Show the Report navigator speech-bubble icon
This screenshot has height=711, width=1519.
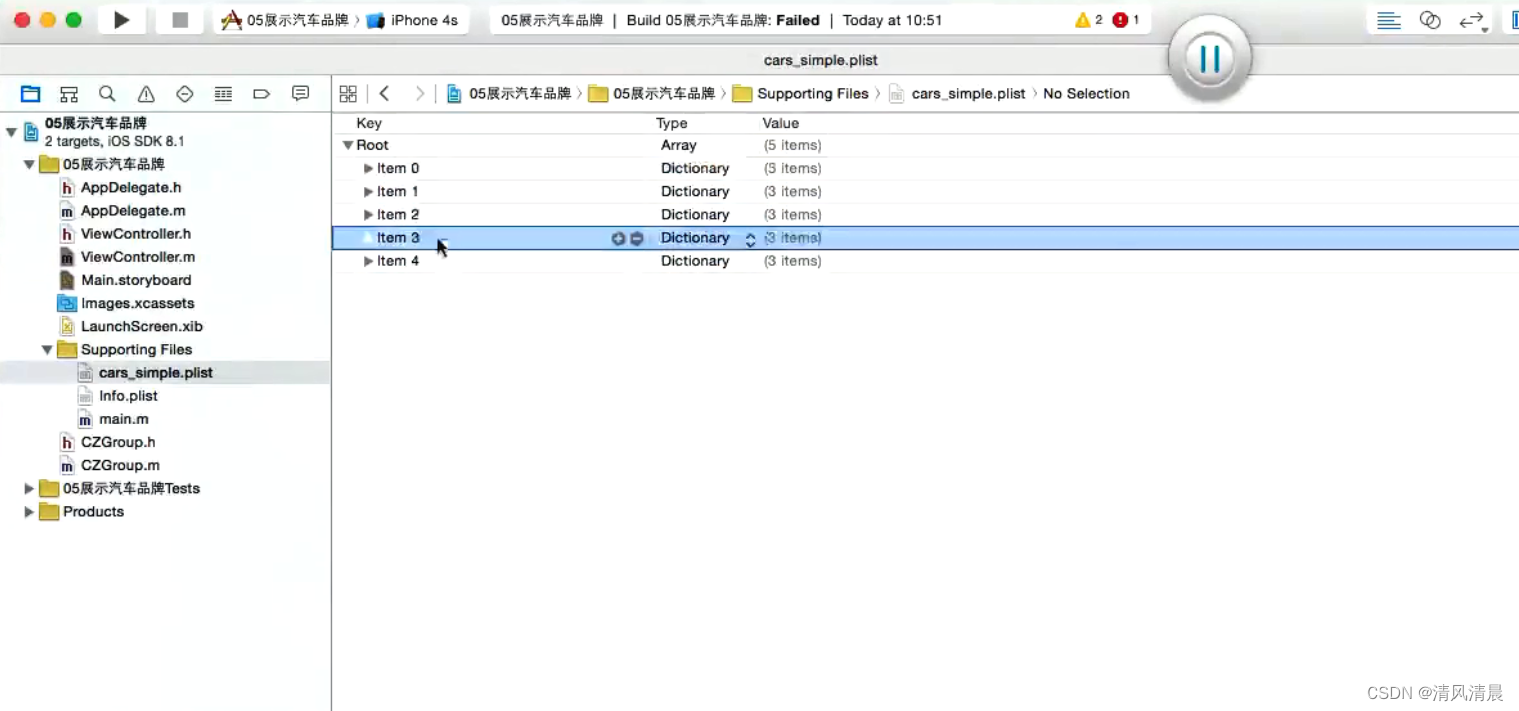[x=300, y=94]
